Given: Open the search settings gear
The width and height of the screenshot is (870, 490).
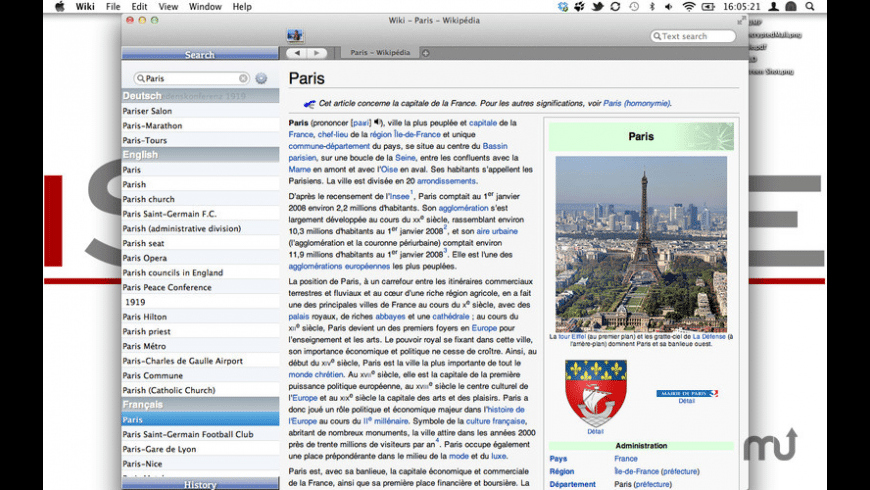Looking at the screenshot, I should [x=261, y=78].
